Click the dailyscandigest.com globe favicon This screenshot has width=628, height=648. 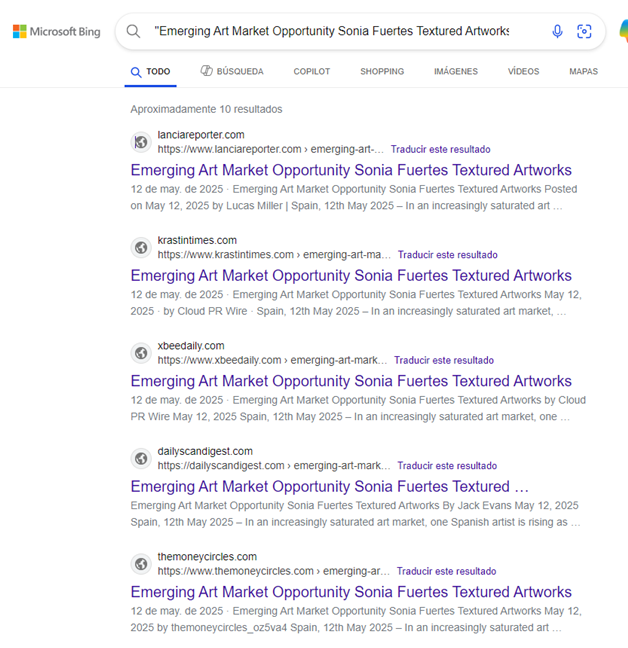click(141, 458)
